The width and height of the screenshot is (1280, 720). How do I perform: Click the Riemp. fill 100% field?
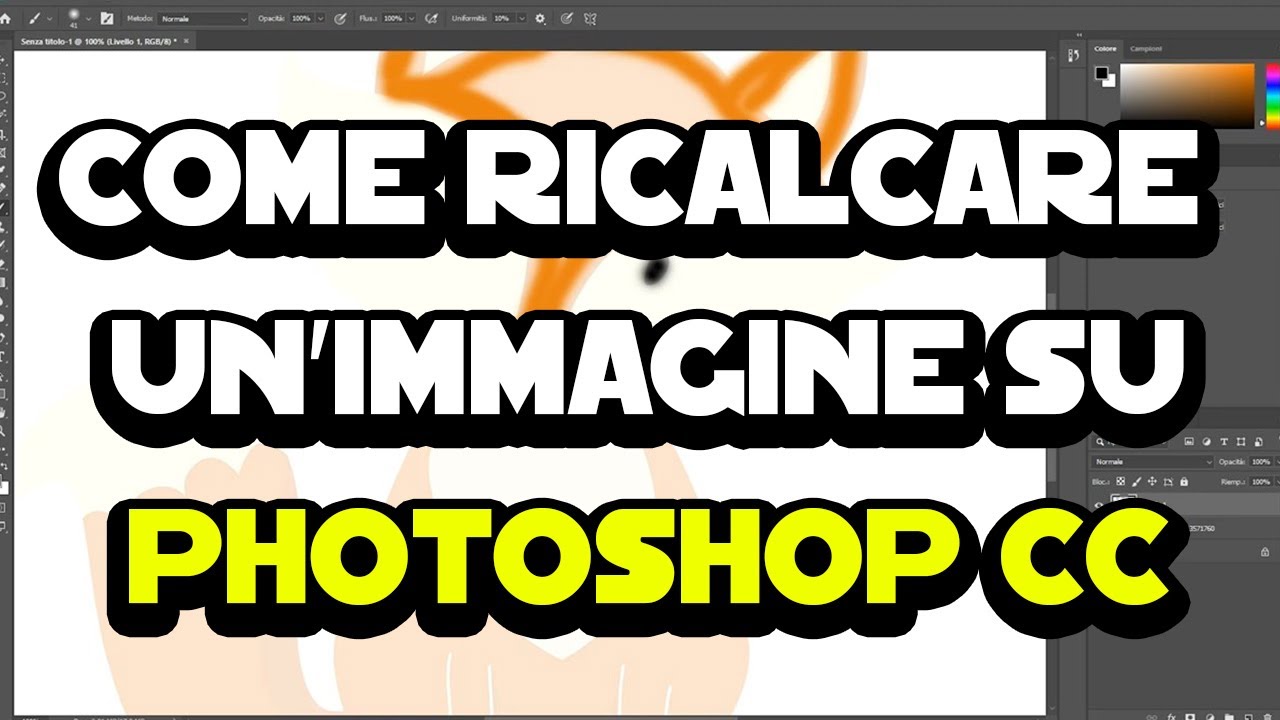point(1260,482)
